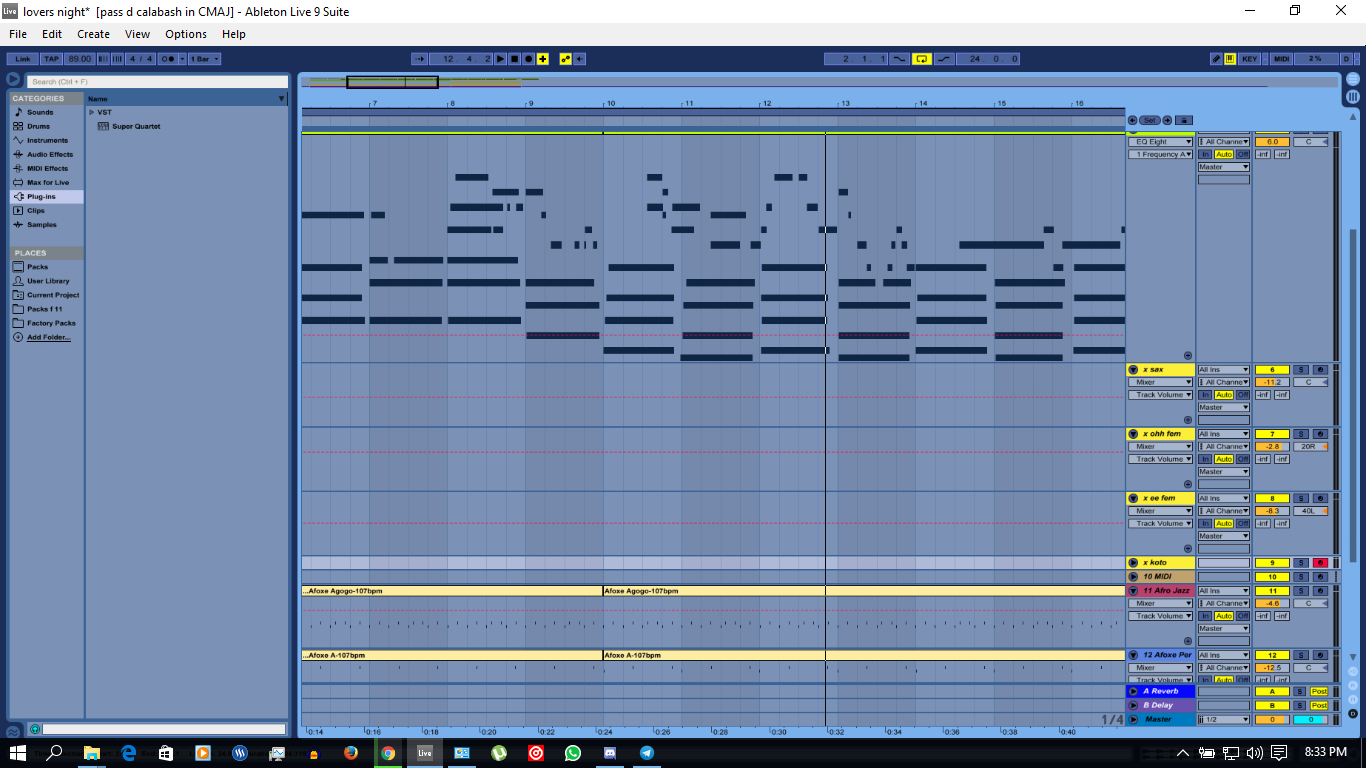Select the Draw Mode pencil tool
The image size is (1366, 768).
tap(1216, 59)
